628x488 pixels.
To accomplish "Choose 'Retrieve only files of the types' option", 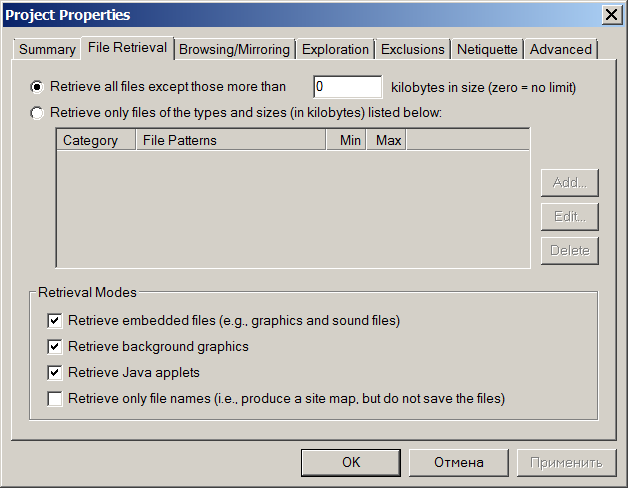I will 38,113.
